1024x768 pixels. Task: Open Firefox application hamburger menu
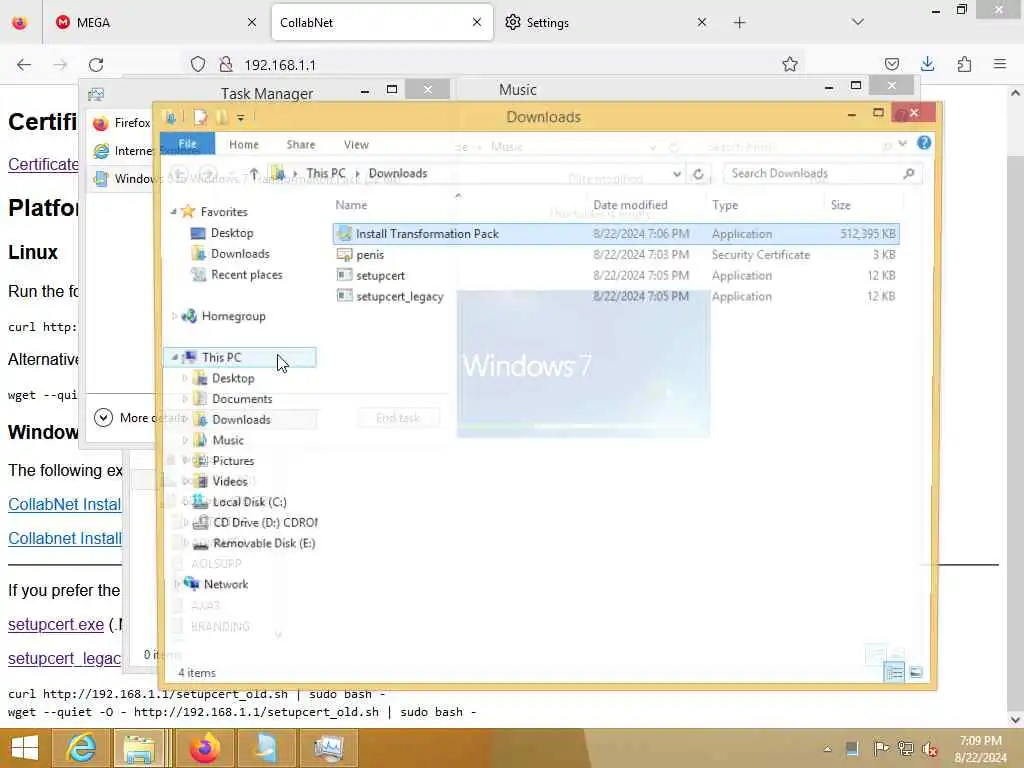[x=1000, y=64]
